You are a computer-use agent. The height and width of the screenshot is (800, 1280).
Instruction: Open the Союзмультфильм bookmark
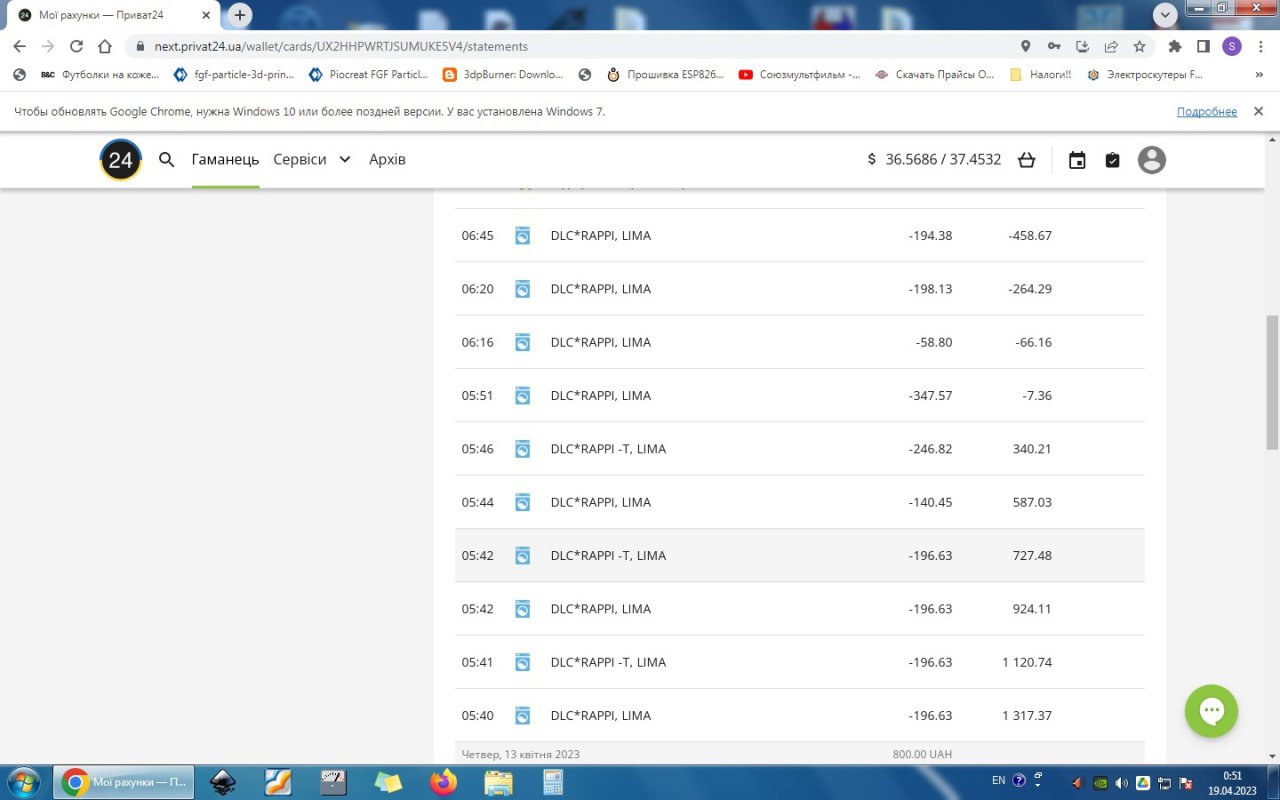(x=799, y=74)
